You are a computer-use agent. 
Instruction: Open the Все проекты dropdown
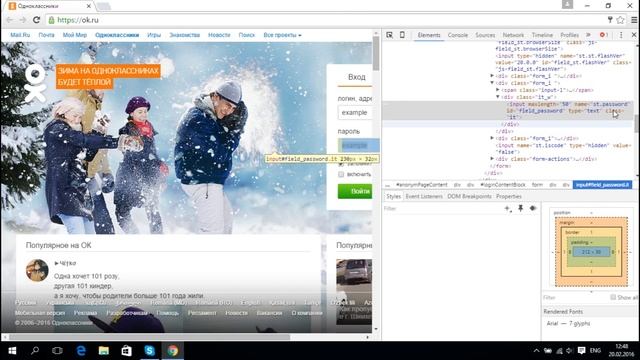282,35
